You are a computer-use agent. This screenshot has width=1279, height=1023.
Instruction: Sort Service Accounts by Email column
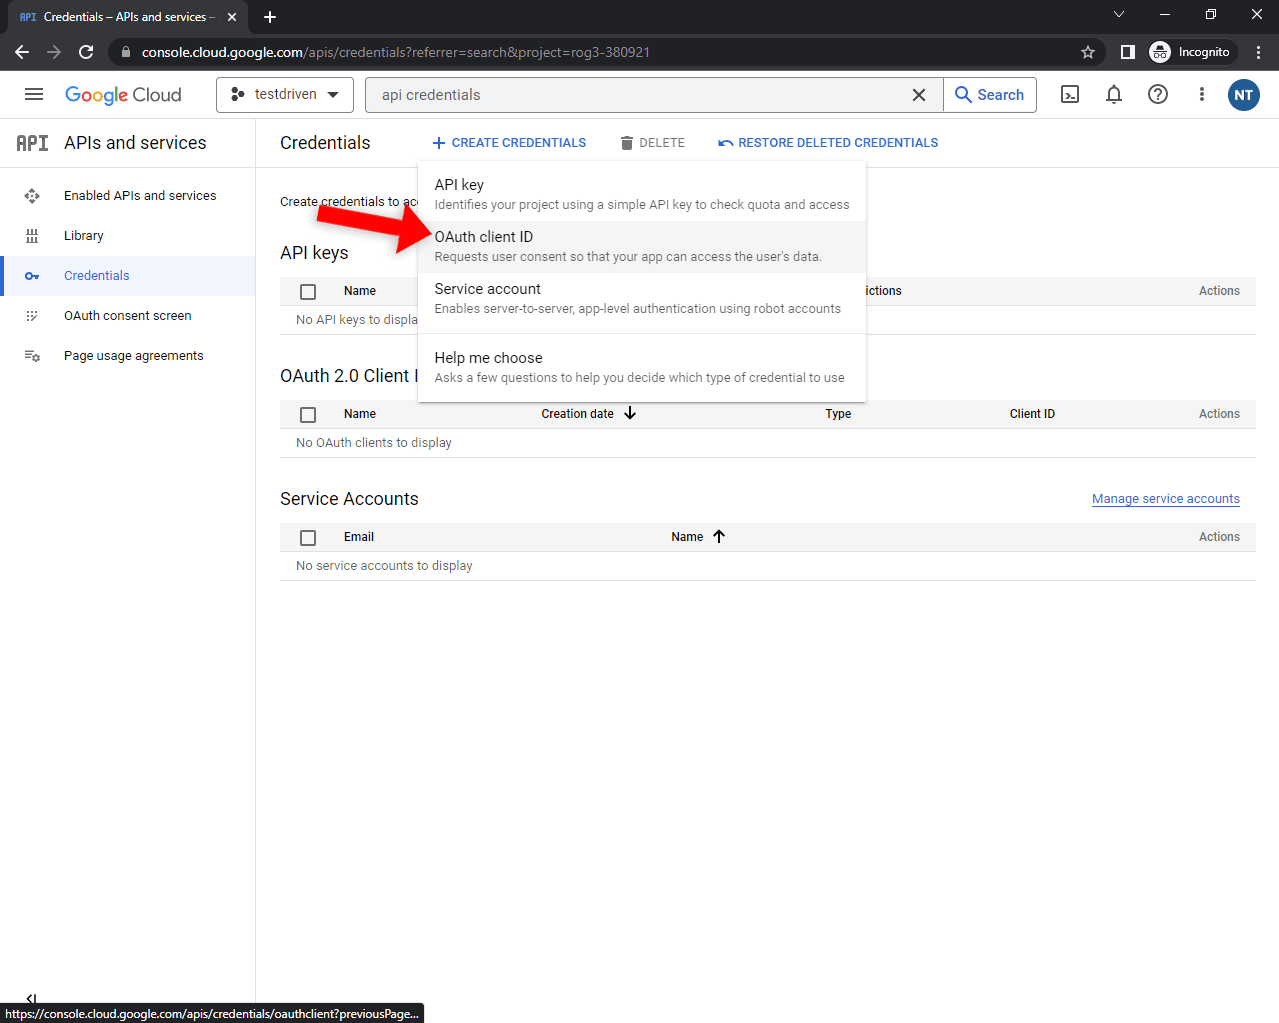(x=359, y=537)
